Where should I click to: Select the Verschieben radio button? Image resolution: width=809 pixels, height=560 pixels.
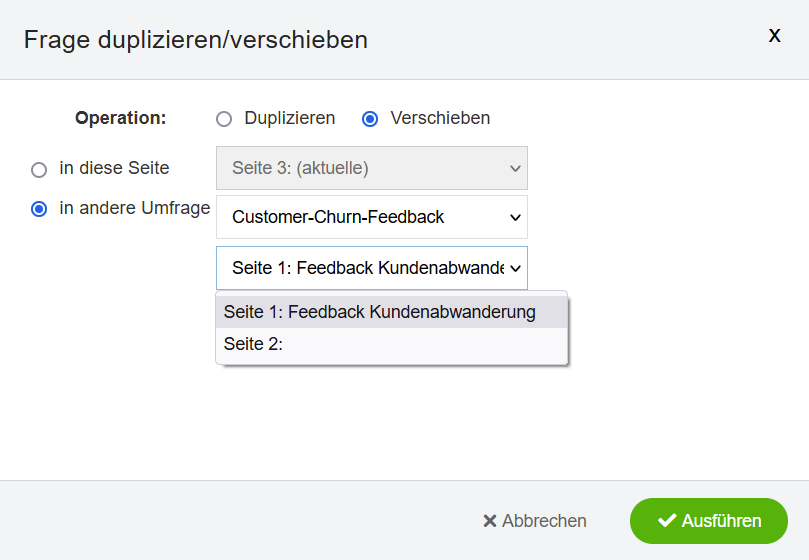pyautogui.click(x=370, y=119)
